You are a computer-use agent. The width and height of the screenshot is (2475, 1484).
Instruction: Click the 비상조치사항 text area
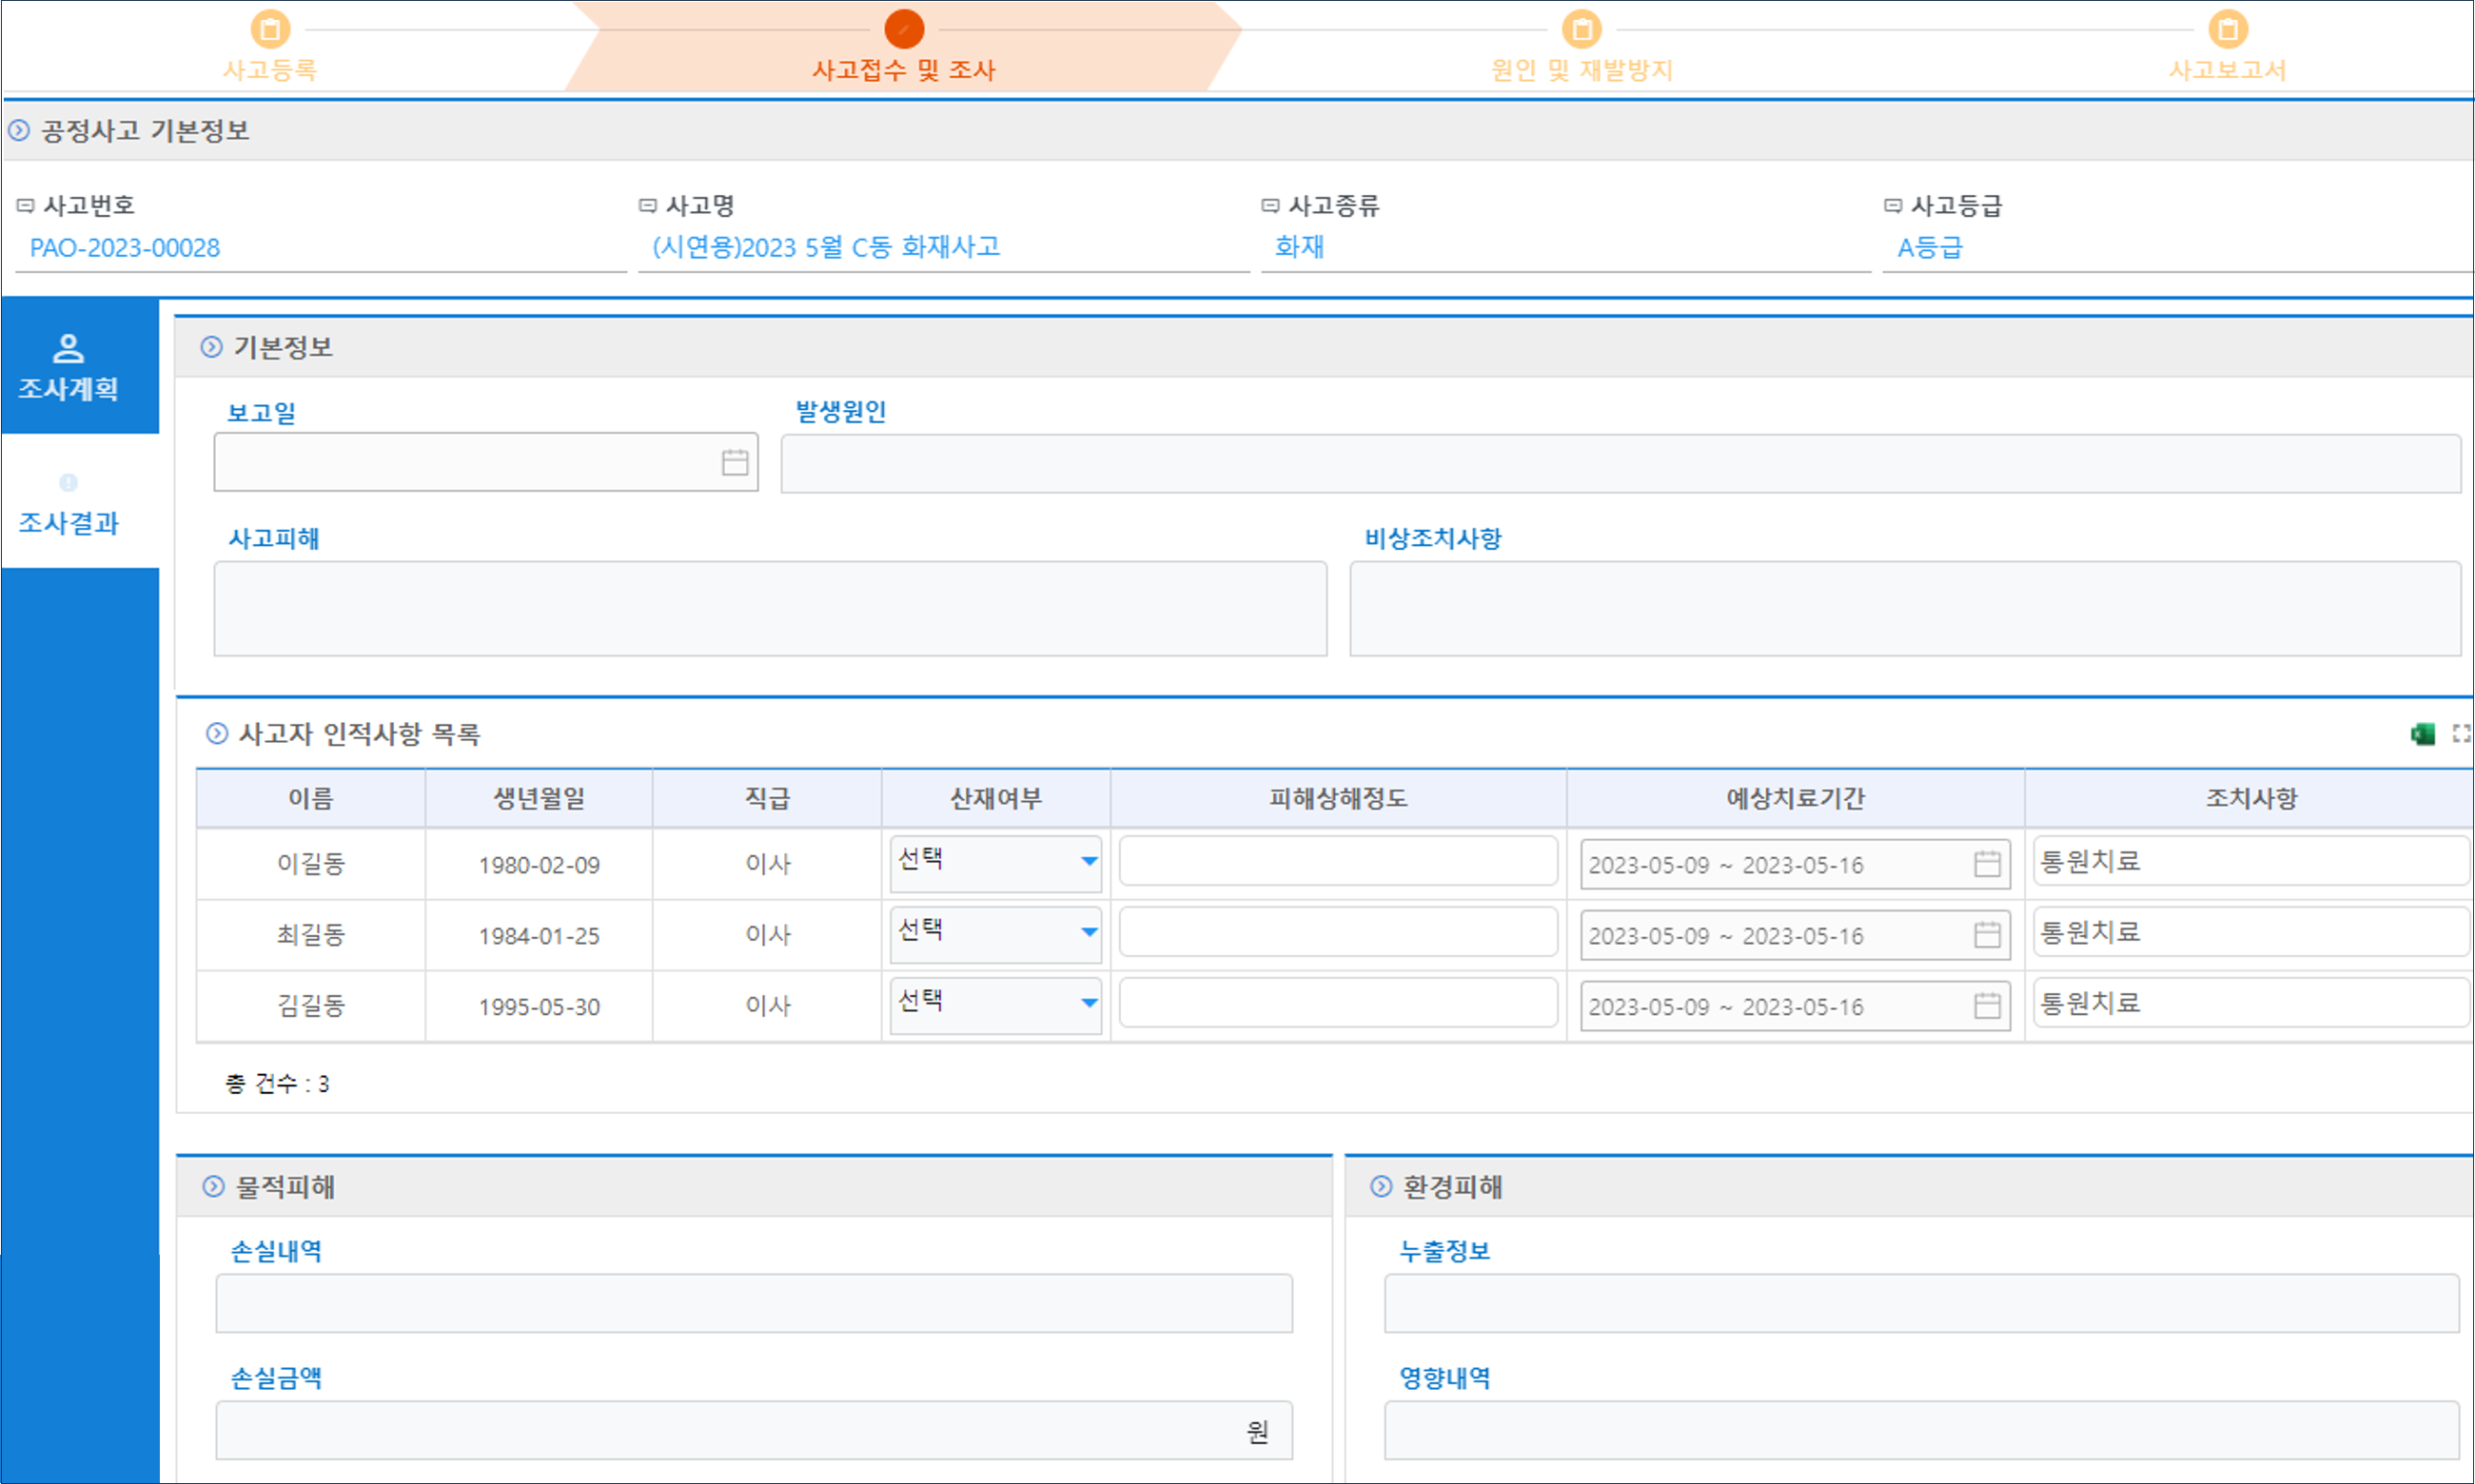click(x=1905, y=608)
